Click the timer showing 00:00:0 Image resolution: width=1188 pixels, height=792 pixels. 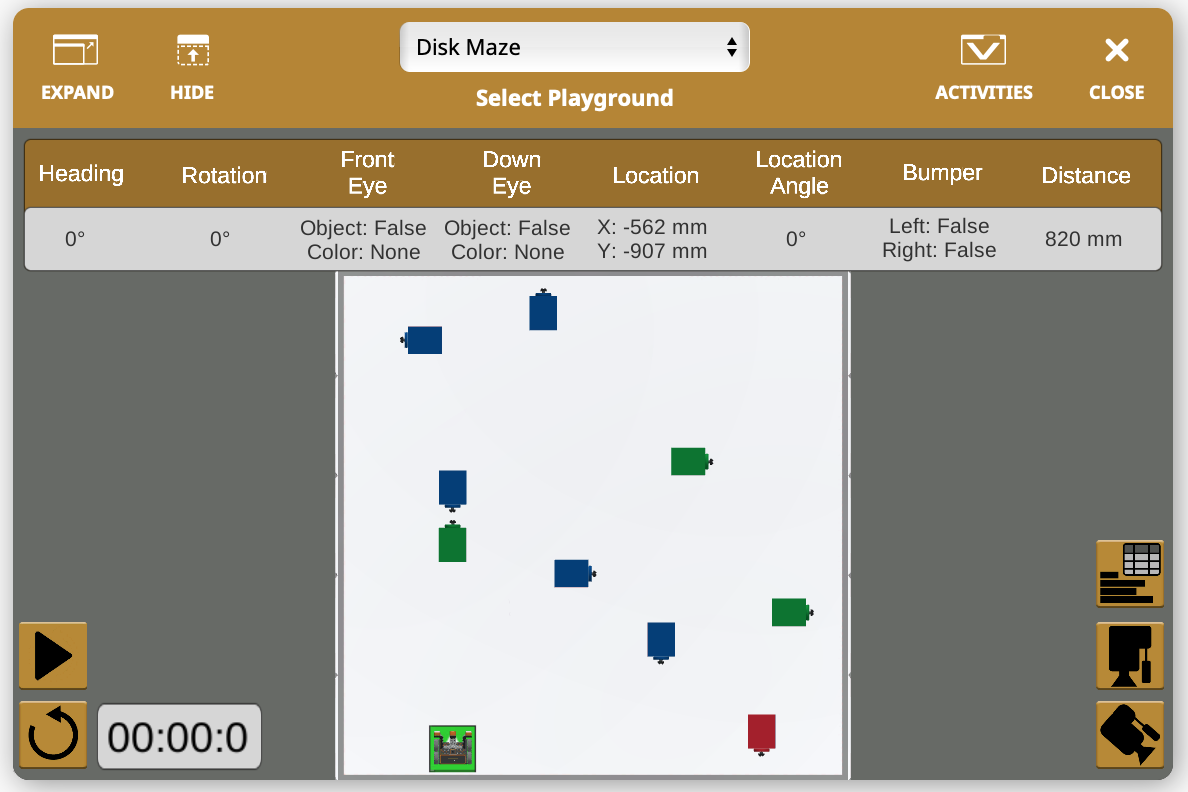(x=179, y=735)
